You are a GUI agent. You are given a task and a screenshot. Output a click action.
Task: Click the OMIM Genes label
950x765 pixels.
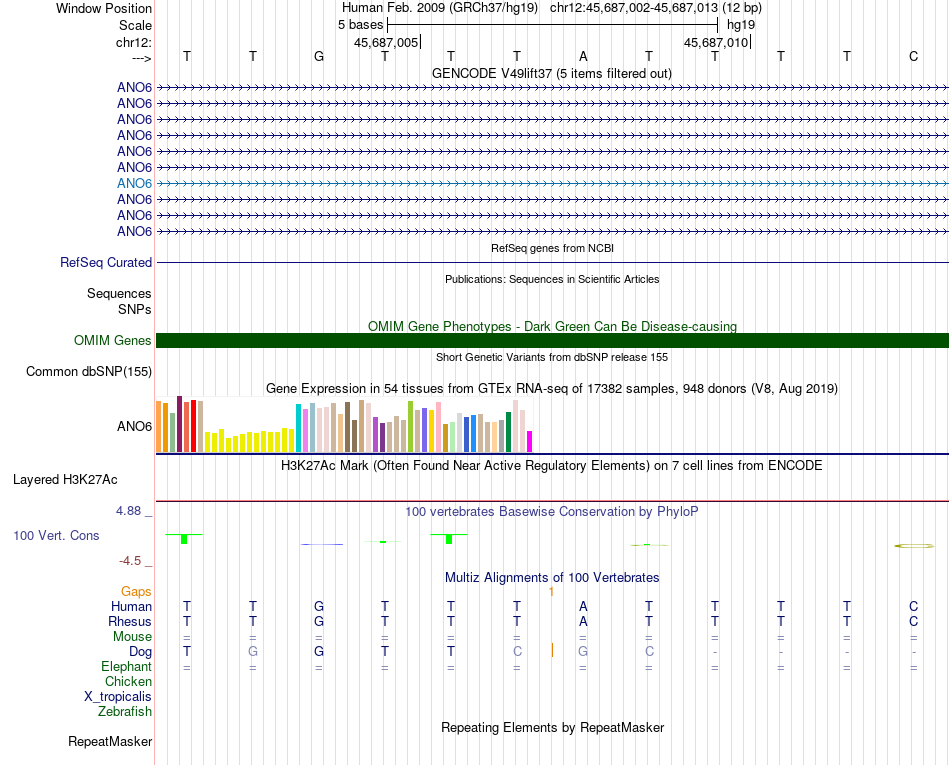click(x=112, y=340)
